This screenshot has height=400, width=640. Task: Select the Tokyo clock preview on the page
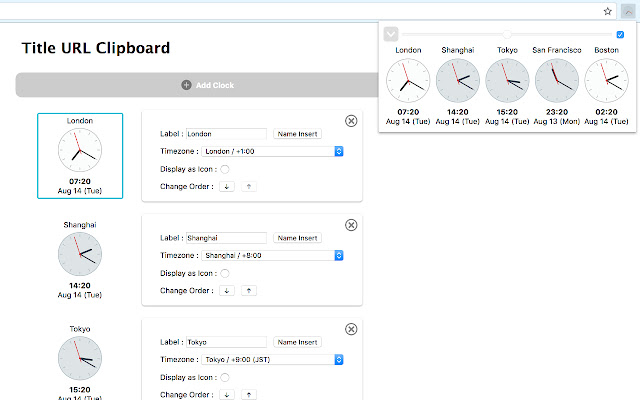click(x=80, y=358)
